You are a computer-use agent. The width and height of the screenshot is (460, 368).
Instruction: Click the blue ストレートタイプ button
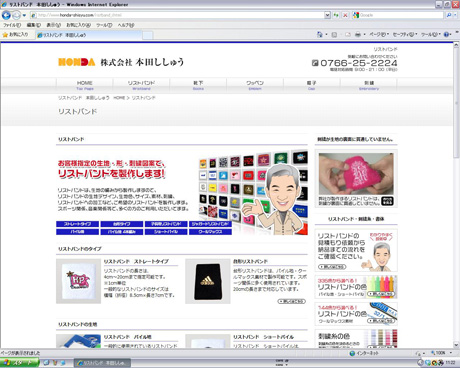point(77,224)
